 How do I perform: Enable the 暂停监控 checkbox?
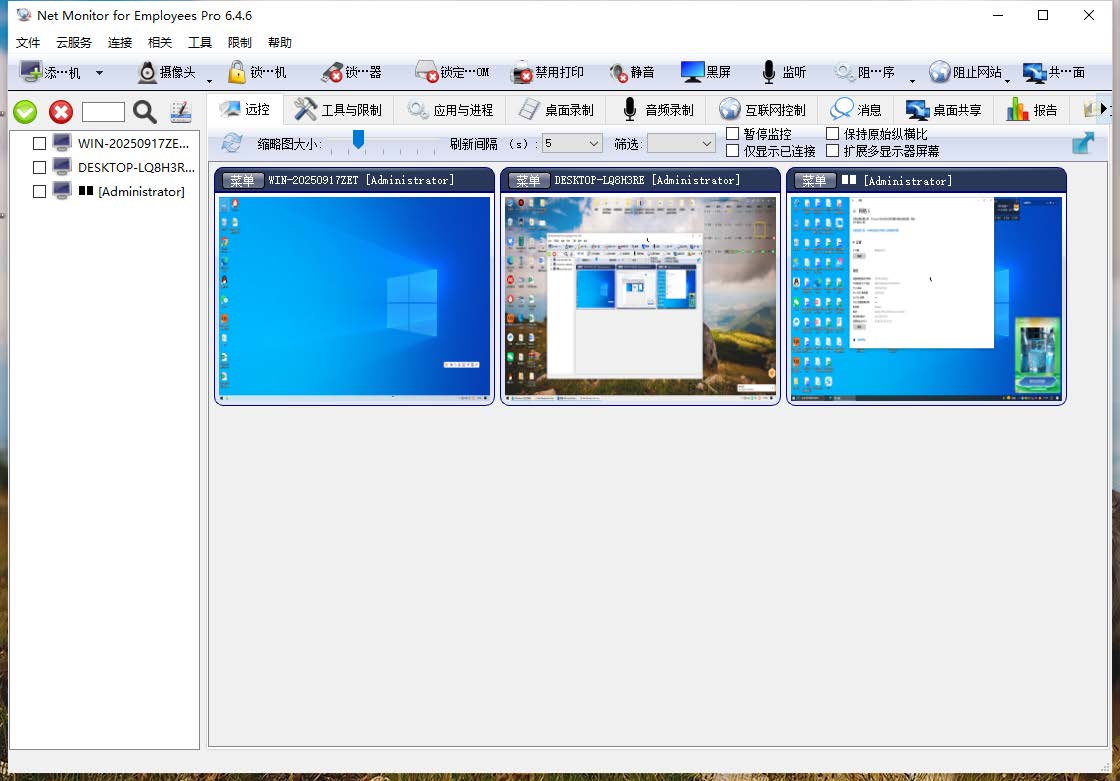click(733, 134)
